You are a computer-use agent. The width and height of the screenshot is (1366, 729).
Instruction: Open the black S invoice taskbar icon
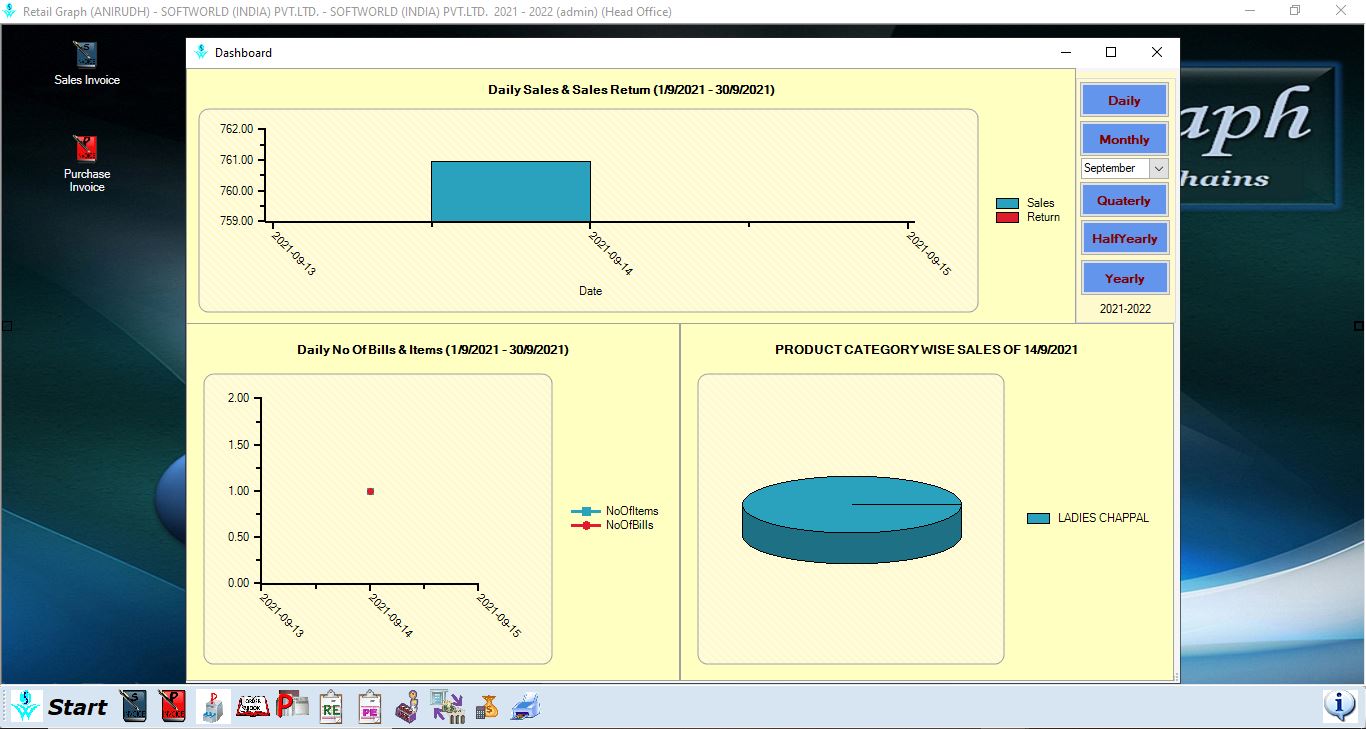135,706
